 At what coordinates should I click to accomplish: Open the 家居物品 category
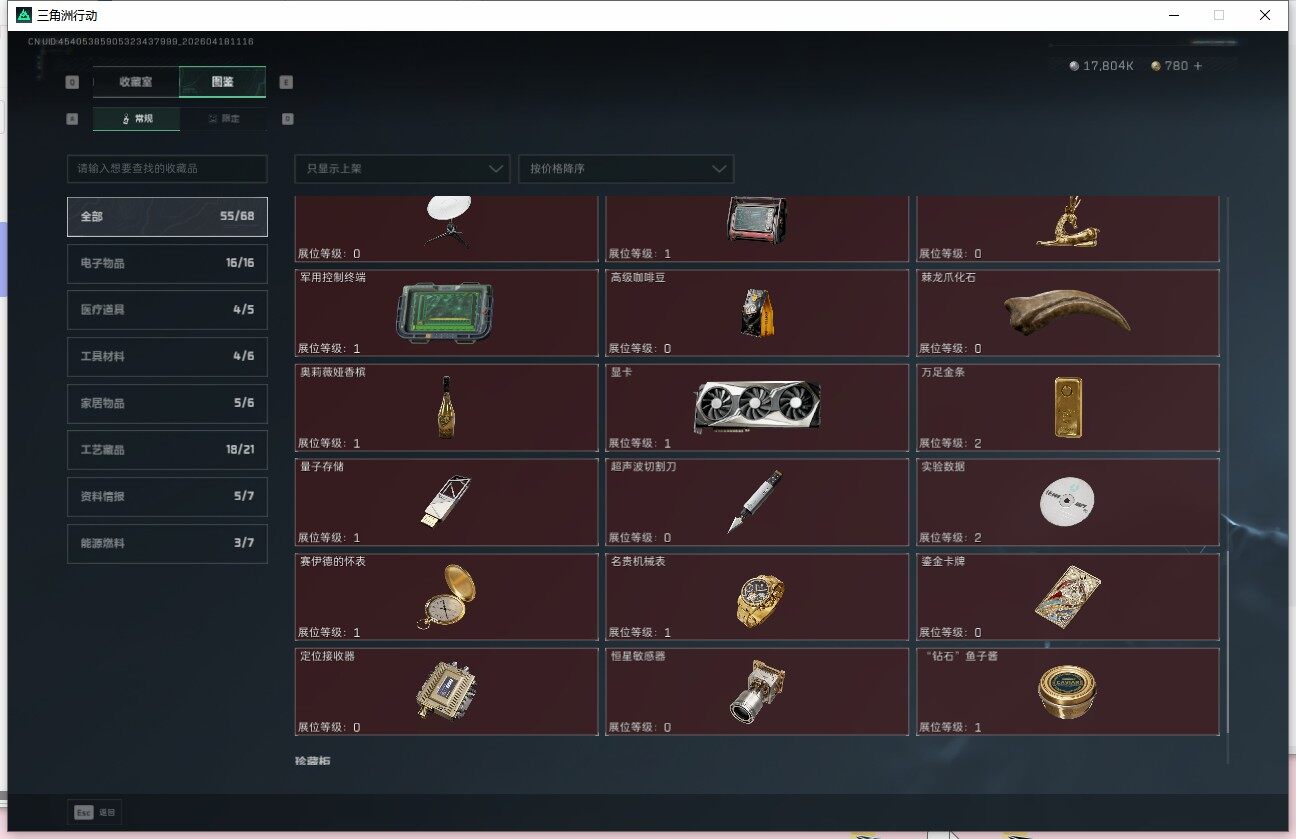167,403
